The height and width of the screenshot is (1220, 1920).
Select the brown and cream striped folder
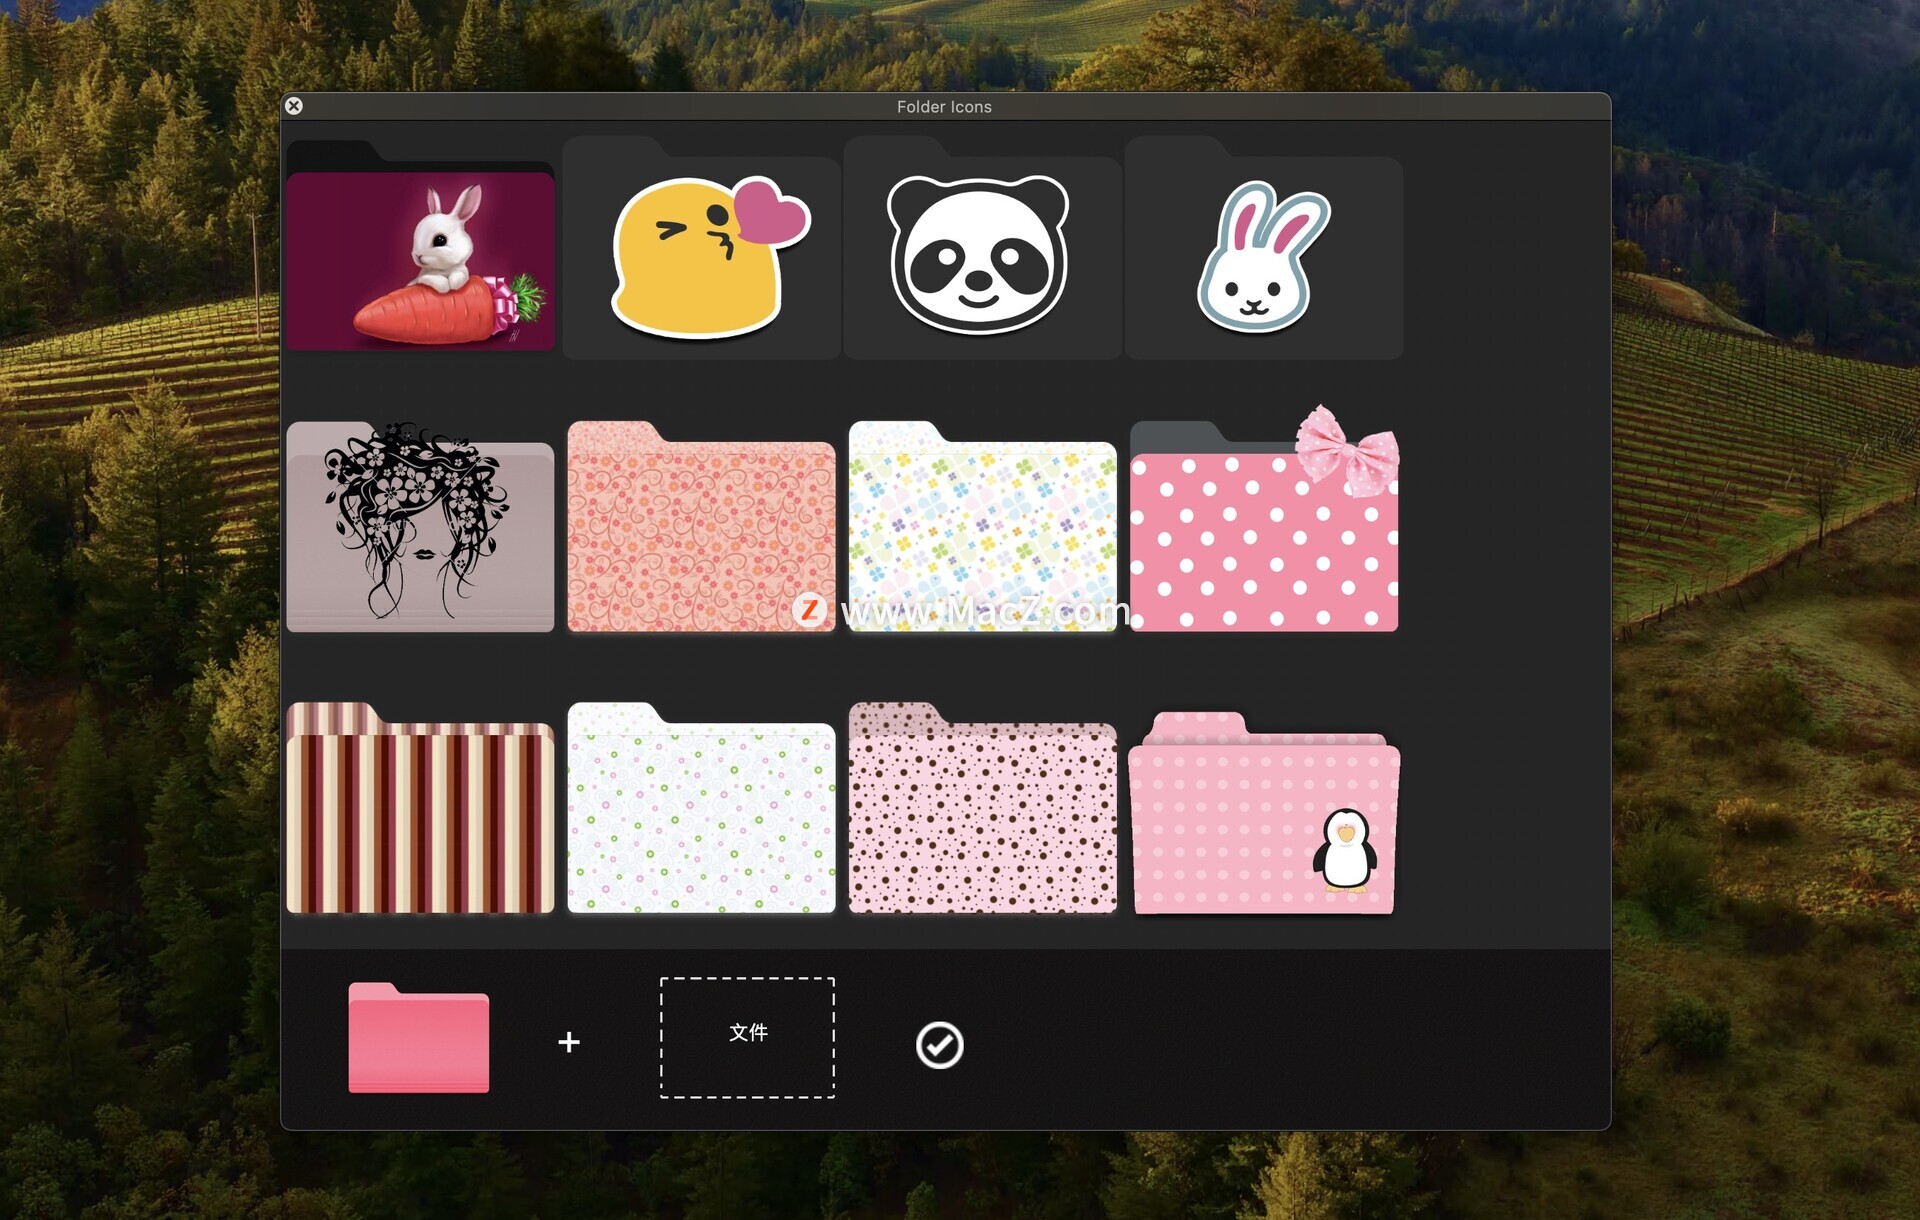[420, 808]
